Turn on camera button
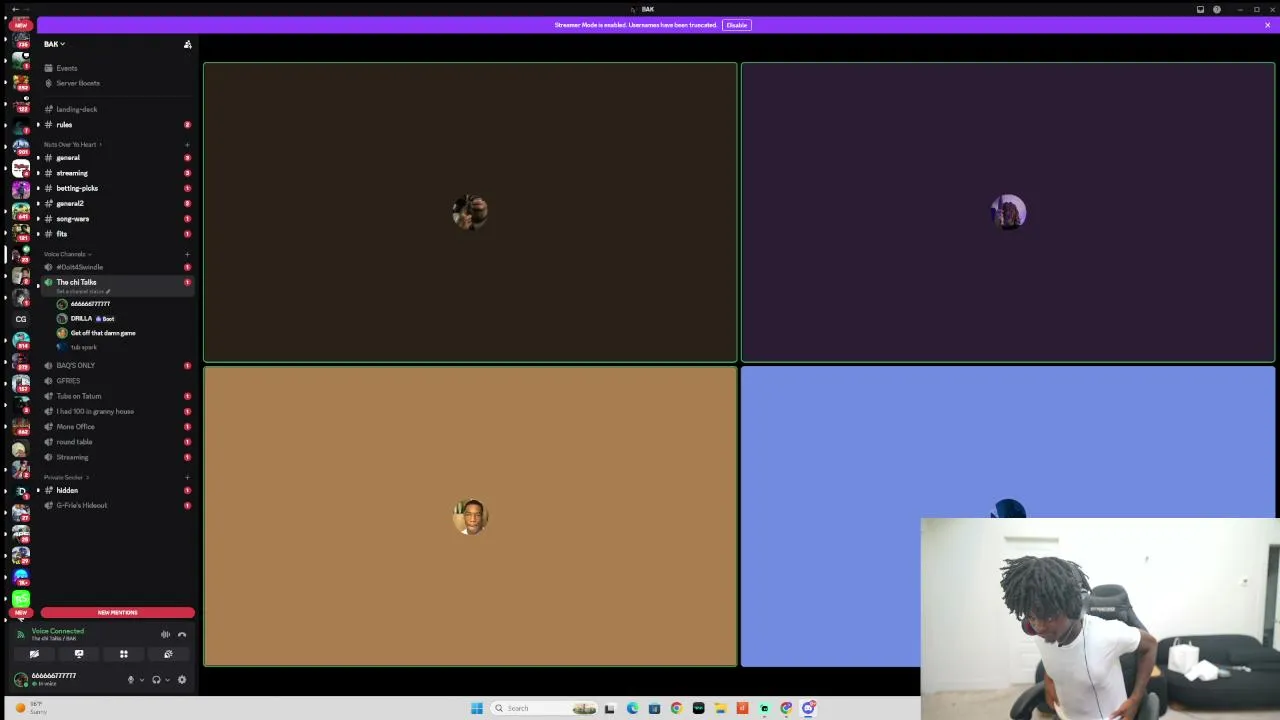The width and height of the screenshot is (1280, 720). tap(34, 654)
